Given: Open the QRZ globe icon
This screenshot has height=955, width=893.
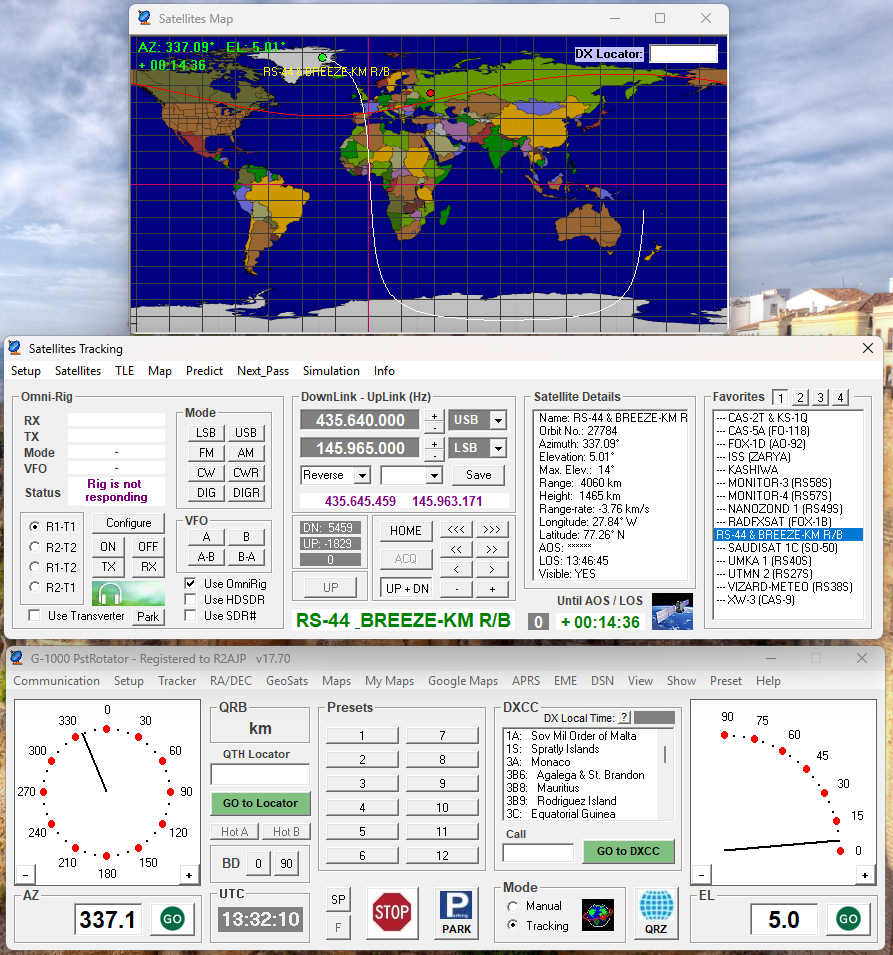Looking at the screenshot, I should (656, 912).
